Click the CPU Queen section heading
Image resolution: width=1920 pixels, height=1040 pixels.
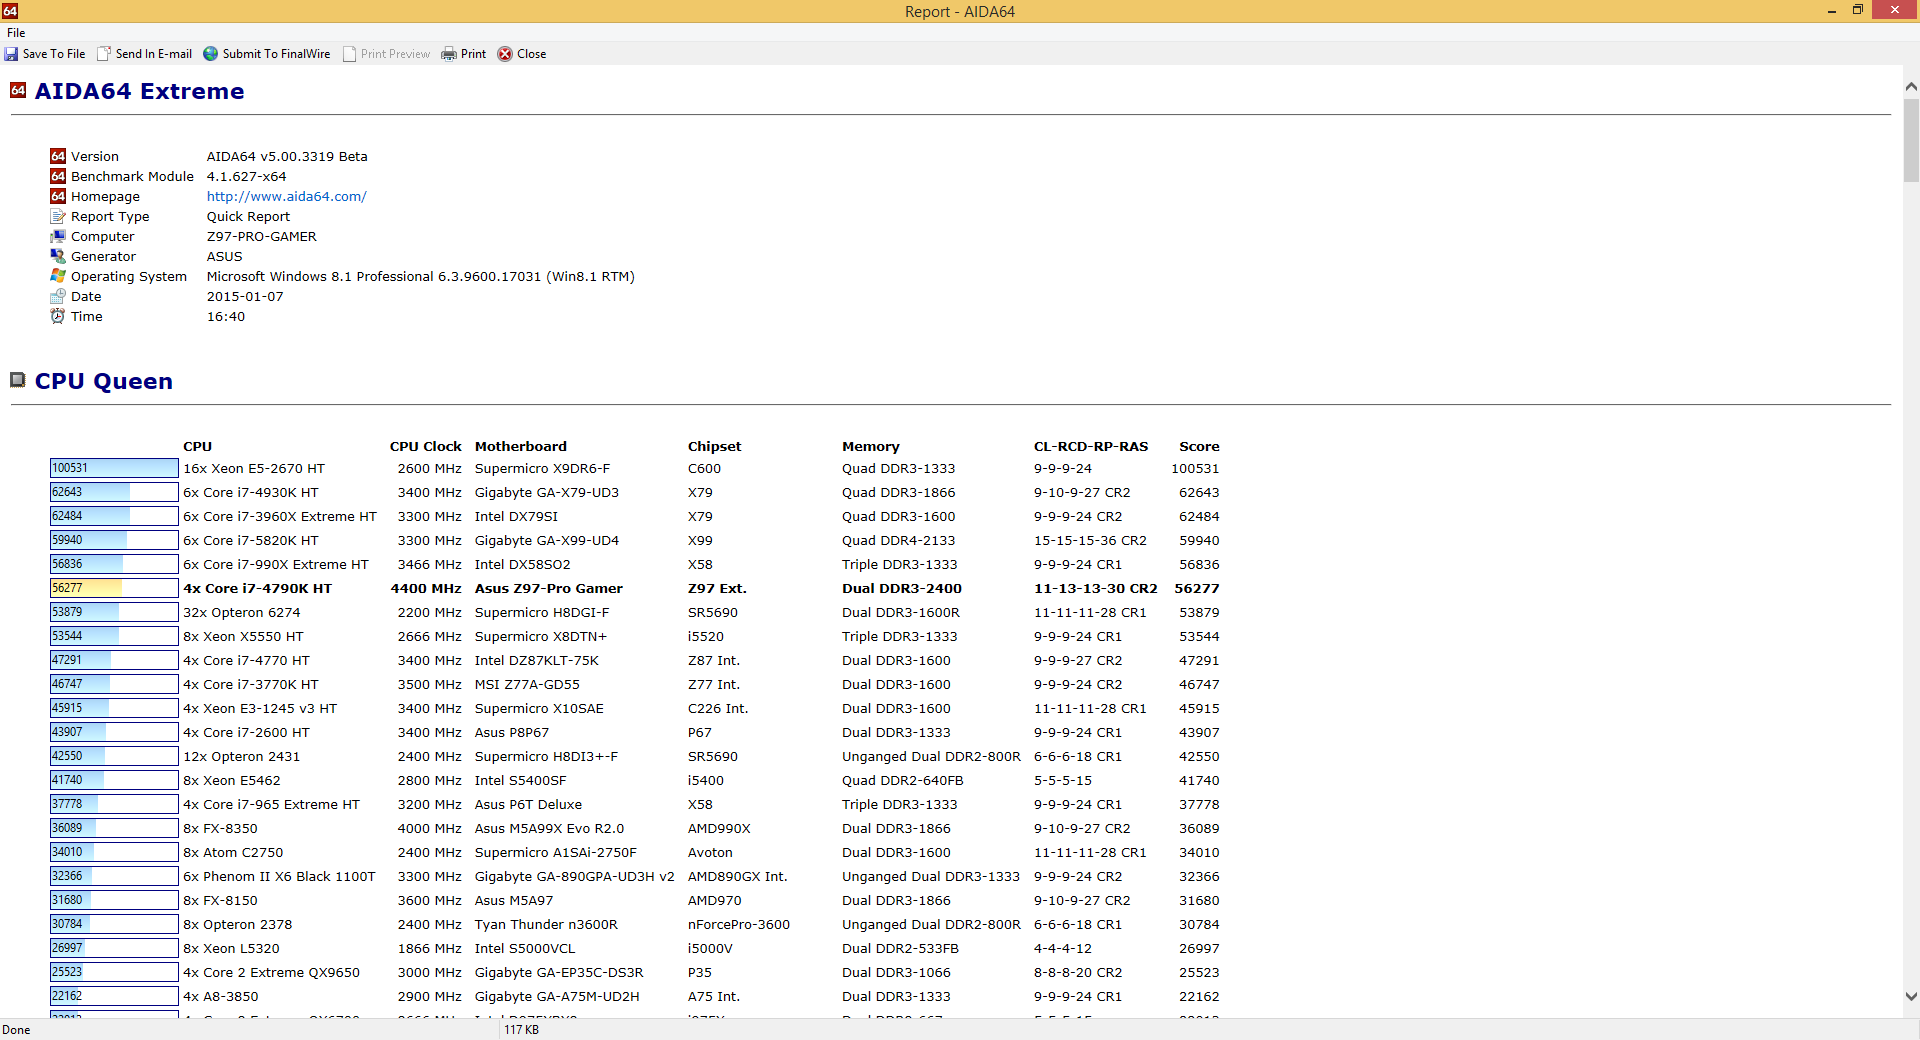click(x=103, y=381)
